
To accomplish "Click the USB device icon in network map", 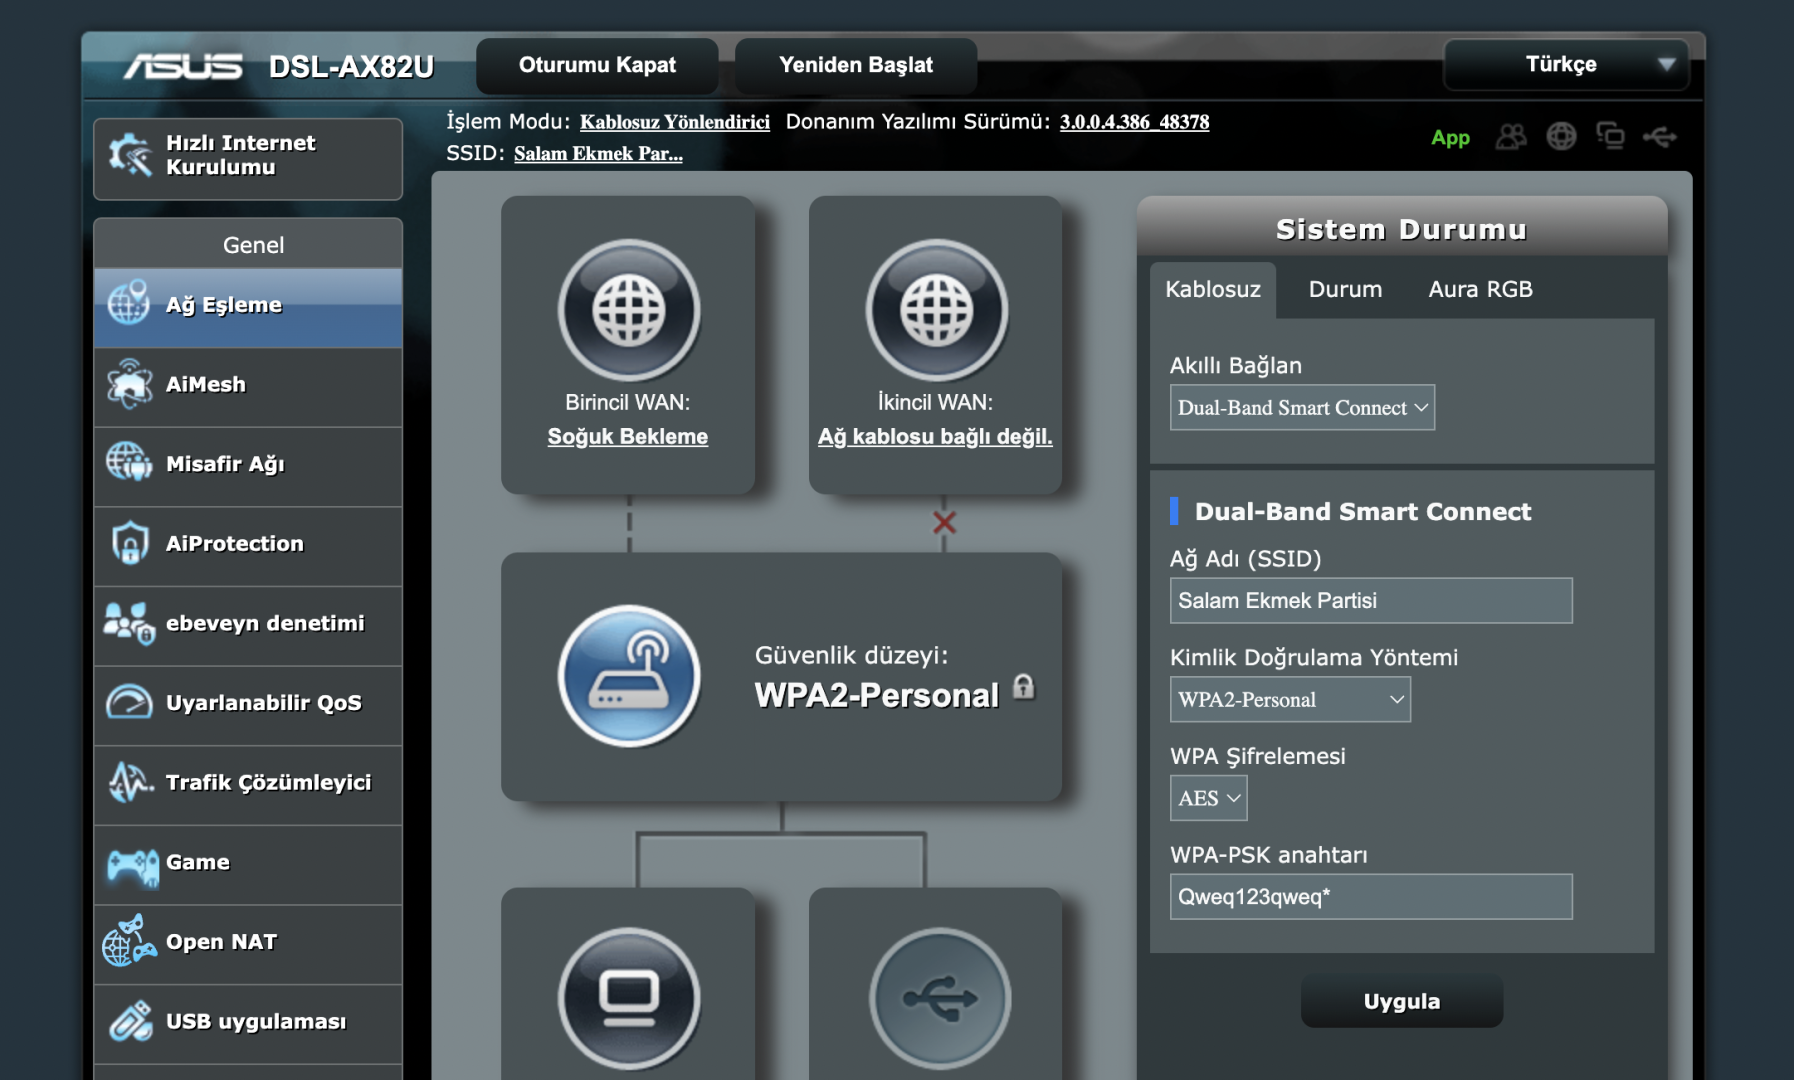I will click(x=939, y=998).
